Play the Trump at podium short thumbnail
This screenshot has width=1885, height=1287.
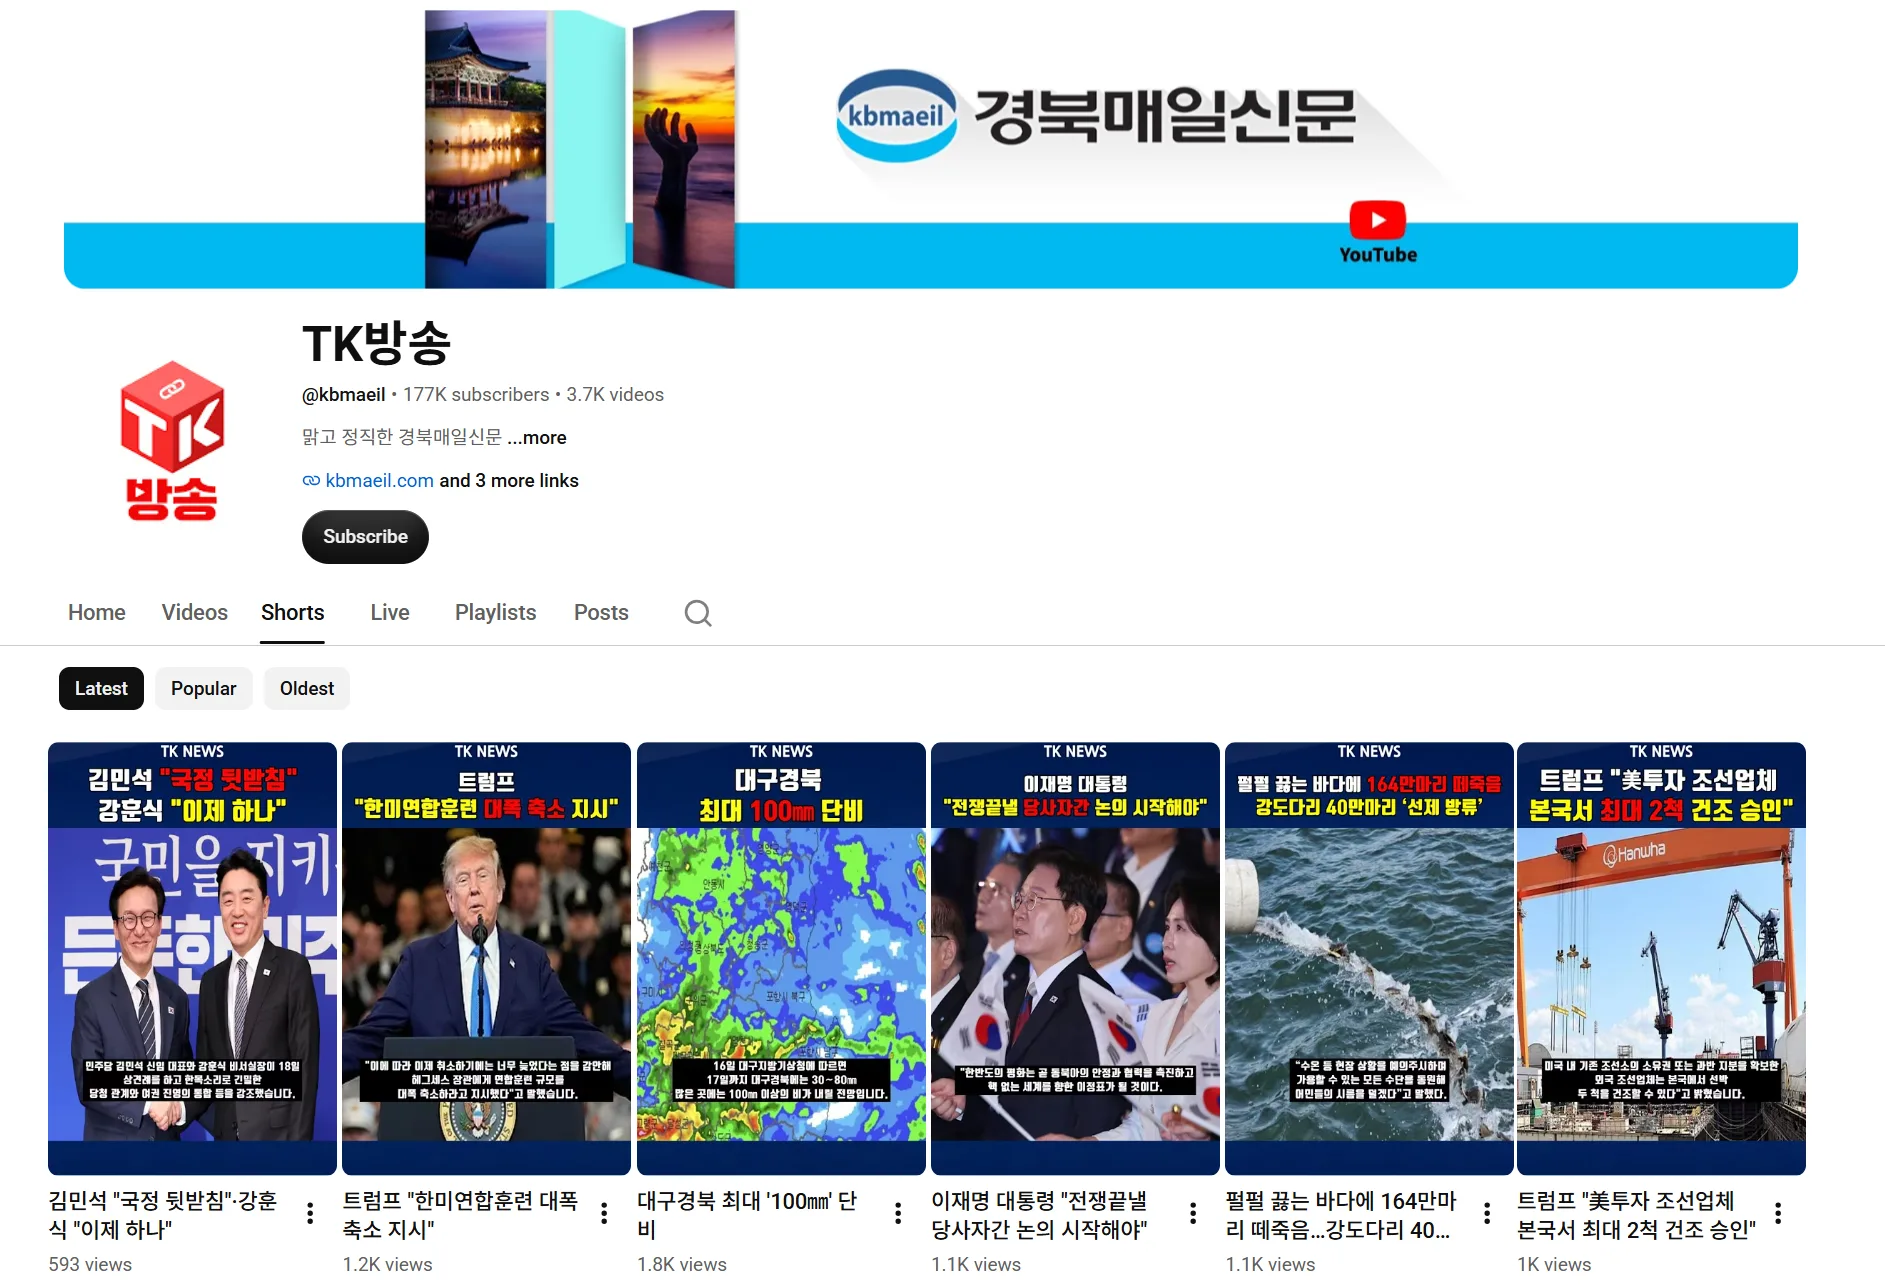(486, 958)
